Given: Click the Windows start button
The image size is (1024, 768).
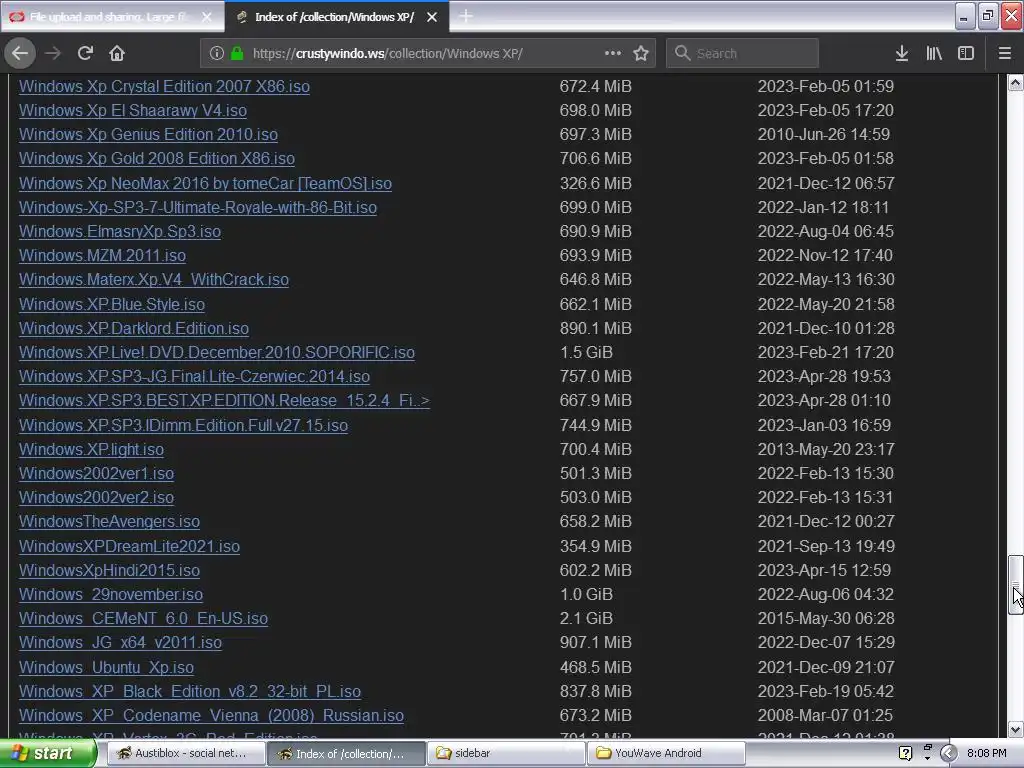Looking at the screenshot, I should 47,754.
